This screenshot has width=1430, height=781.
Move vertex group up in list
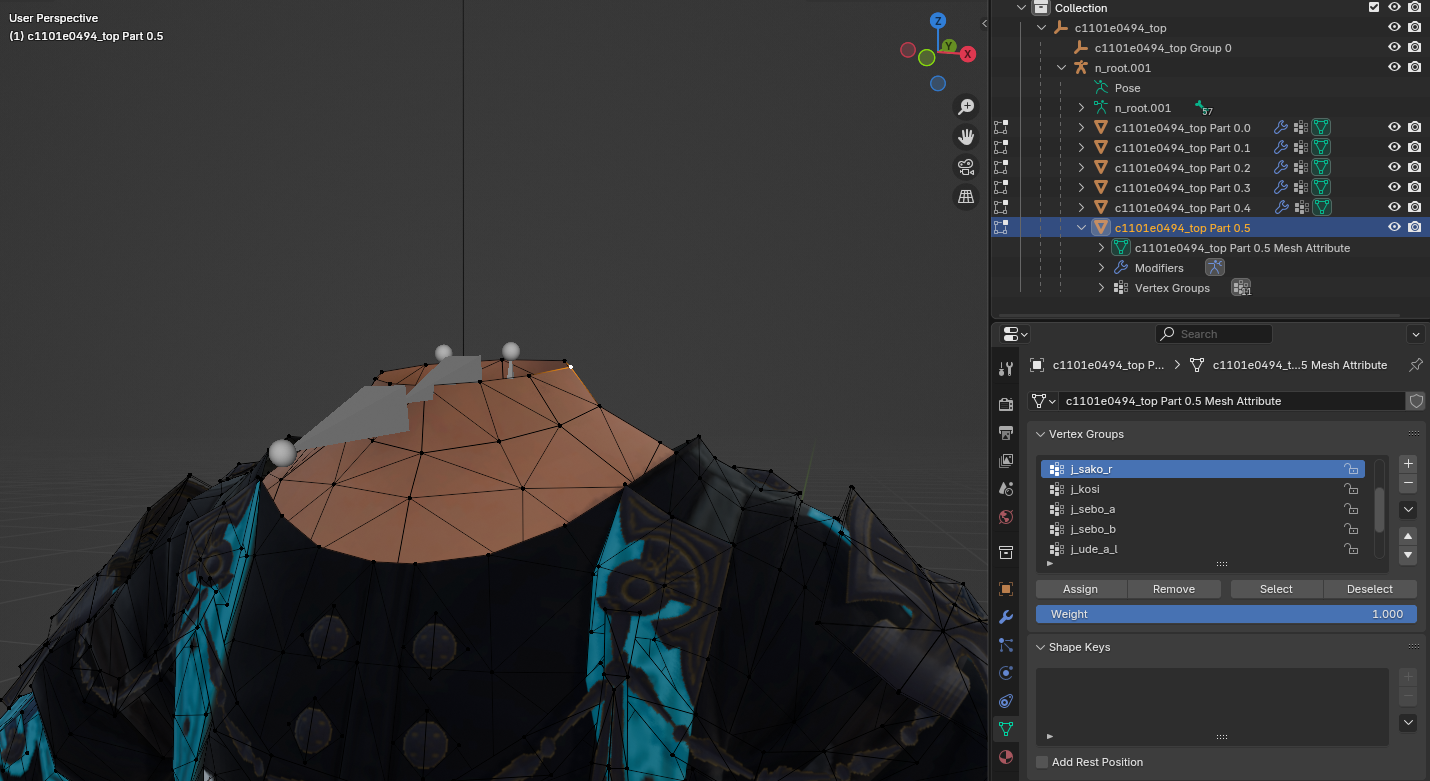tap(1408, 537)
